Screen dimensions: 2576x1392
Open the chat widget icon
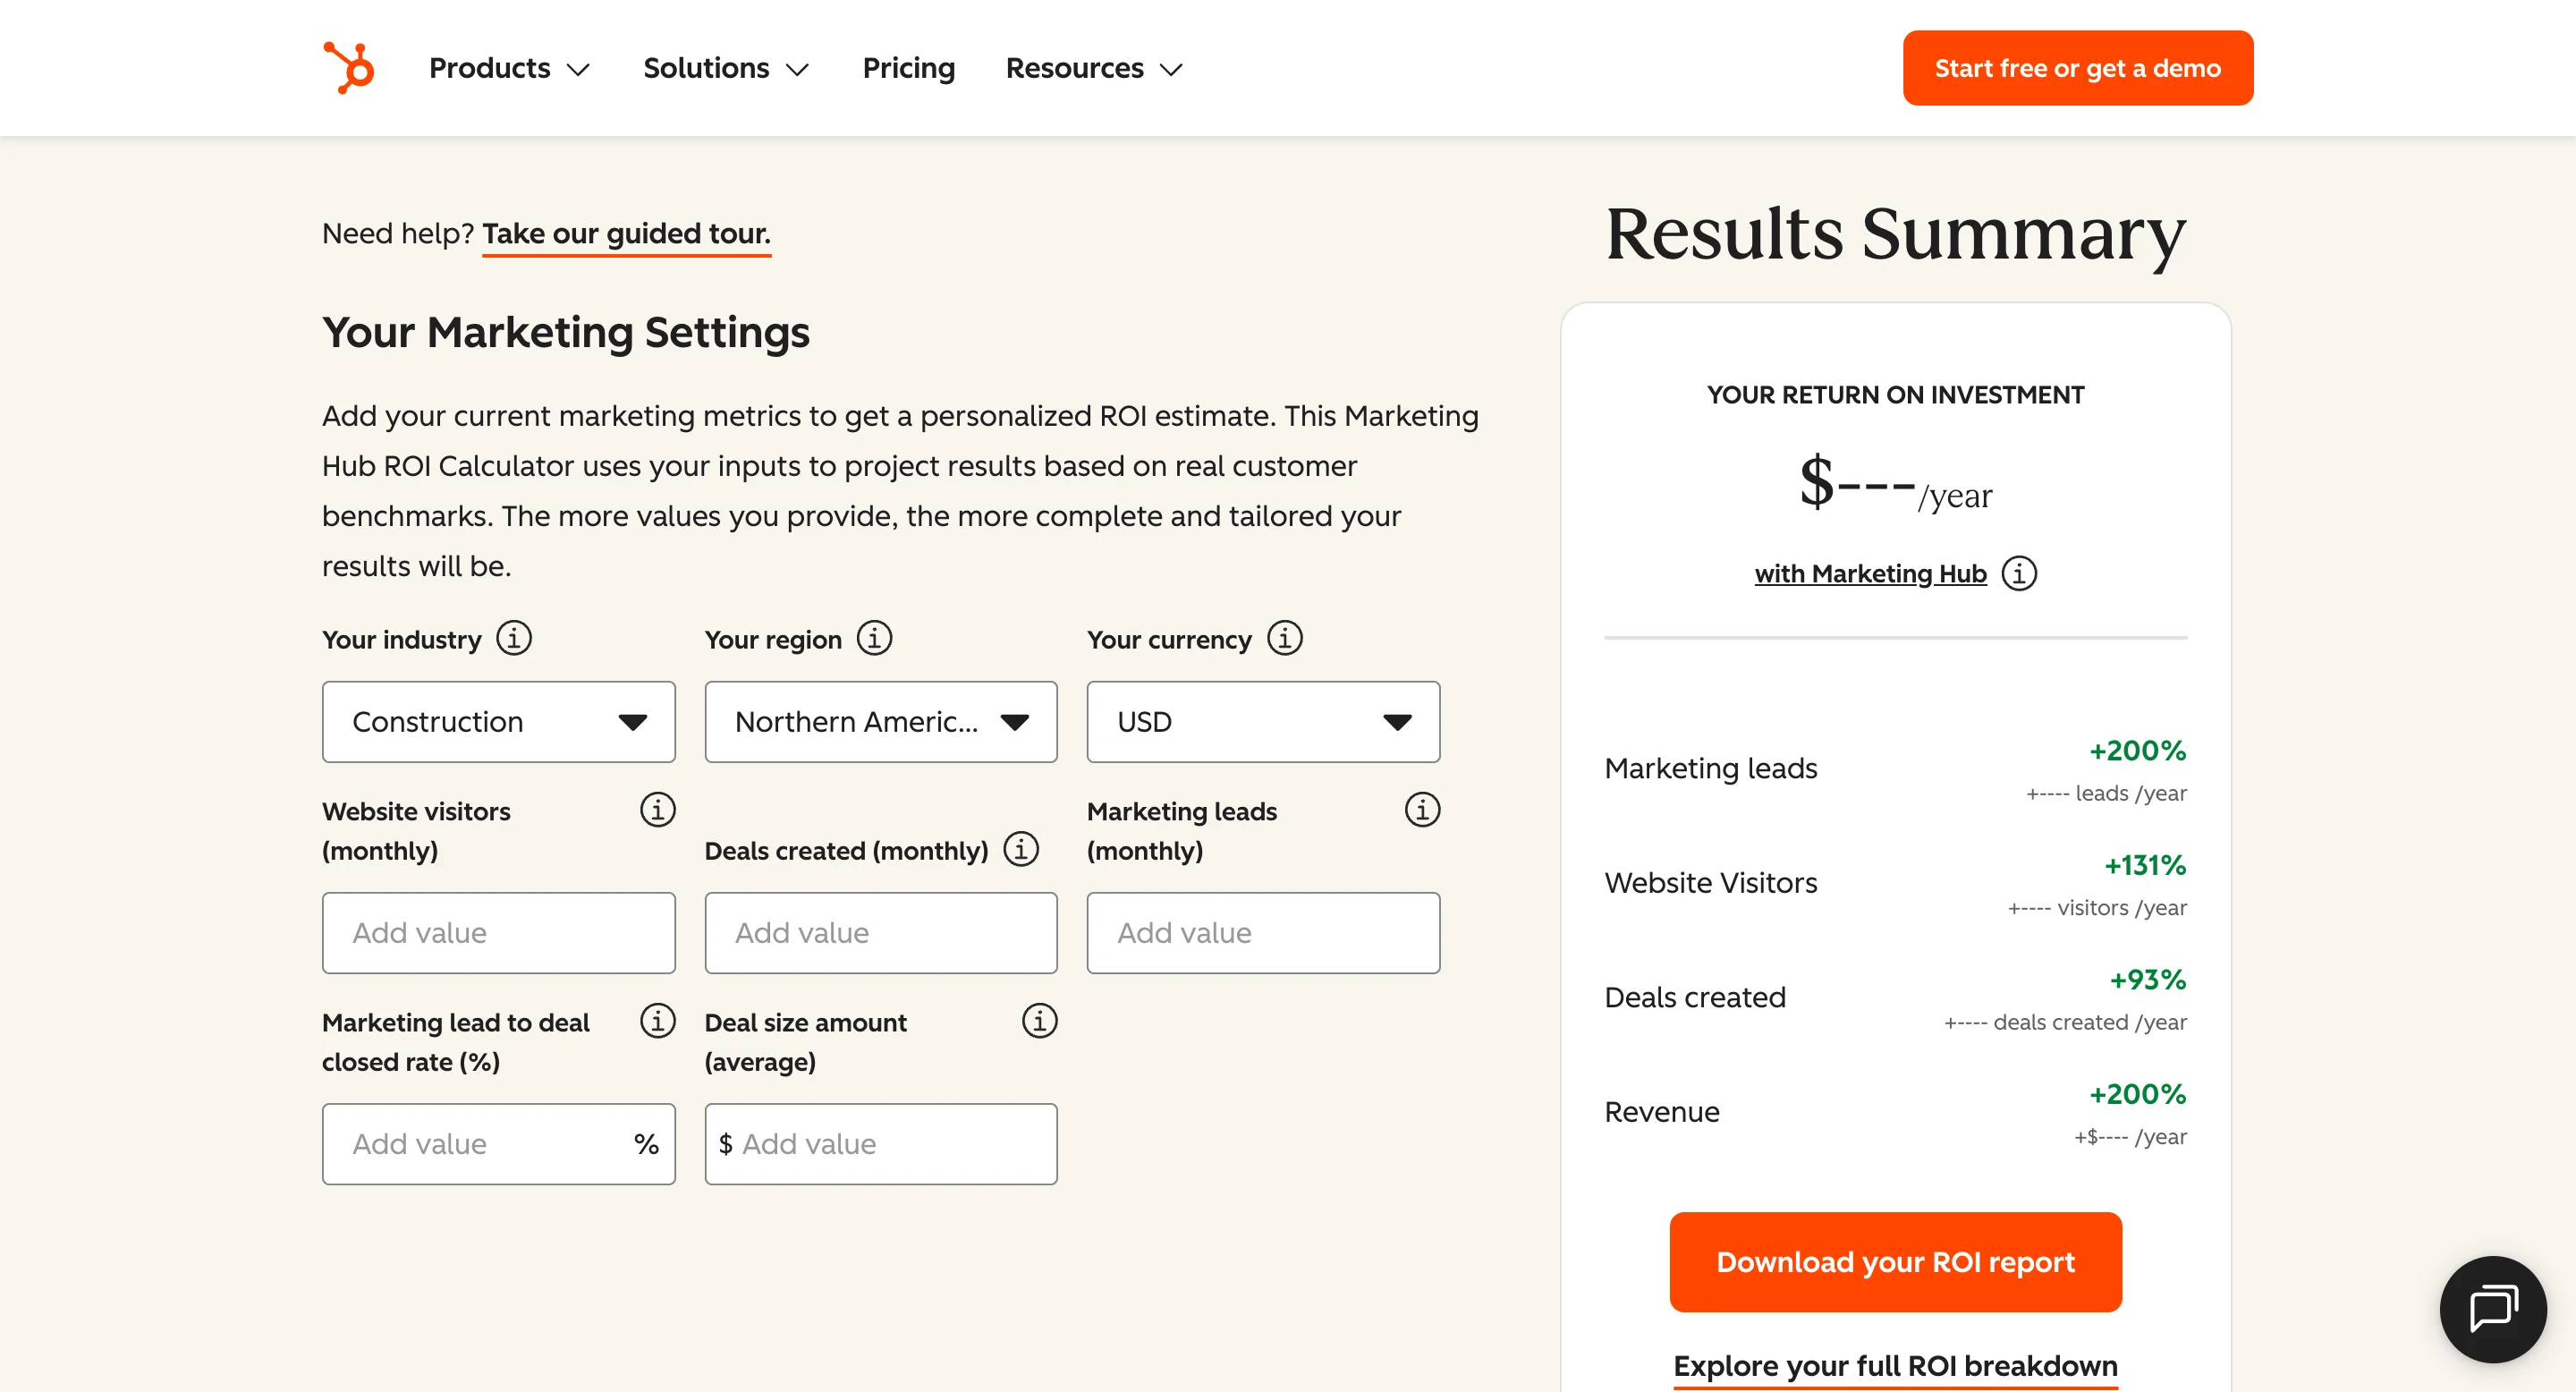2492,1308
